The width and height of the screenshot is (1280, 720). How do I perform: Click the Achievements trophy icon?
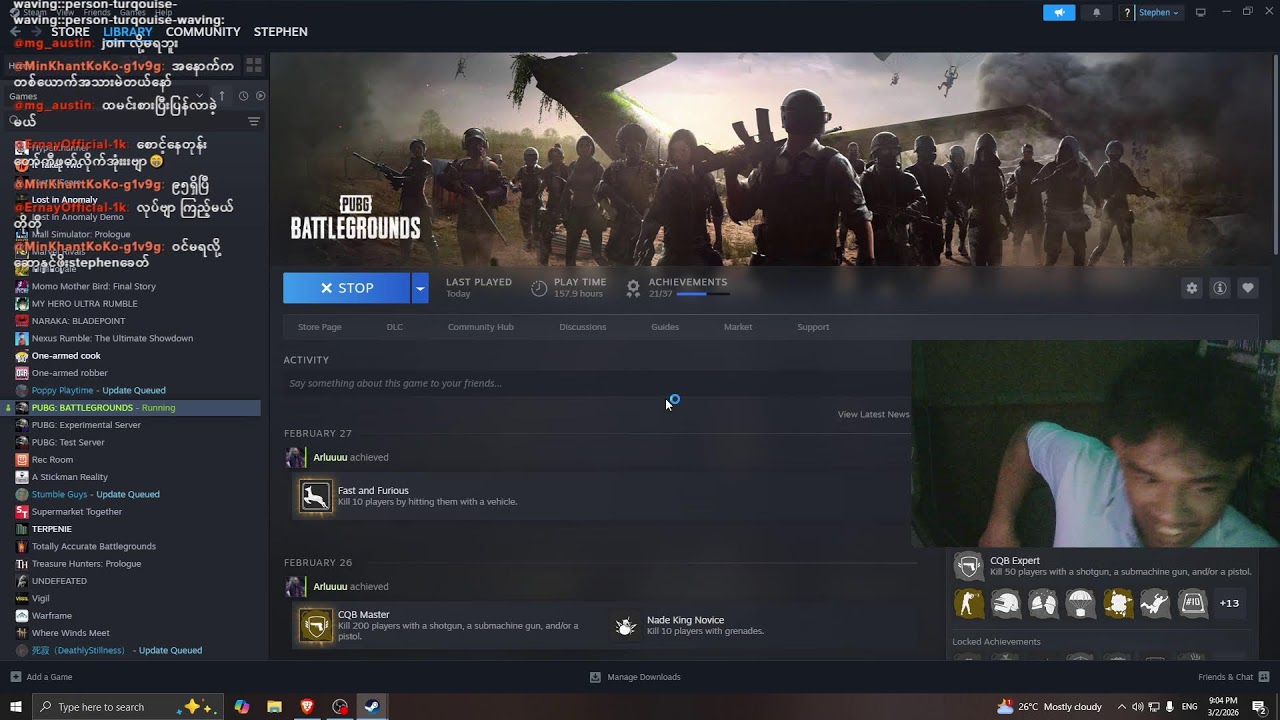click(x=633, y=288)
